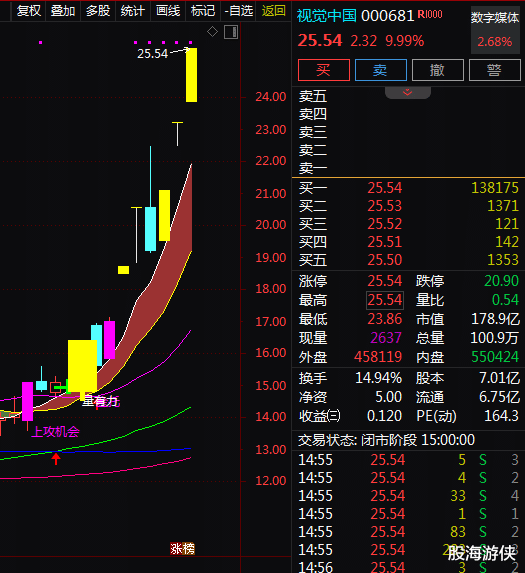Click the 警 alert button
Screen dimensions: 525x573
(x=495, y=70)
